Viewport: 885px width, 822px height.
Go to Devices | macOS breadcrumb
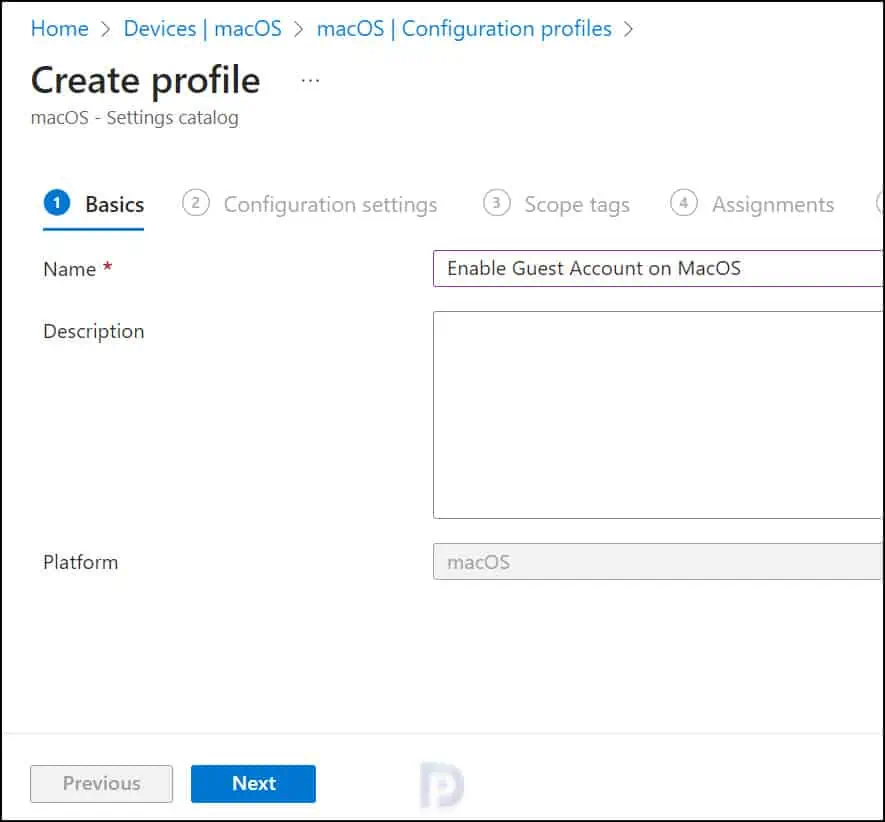[202, 28]
